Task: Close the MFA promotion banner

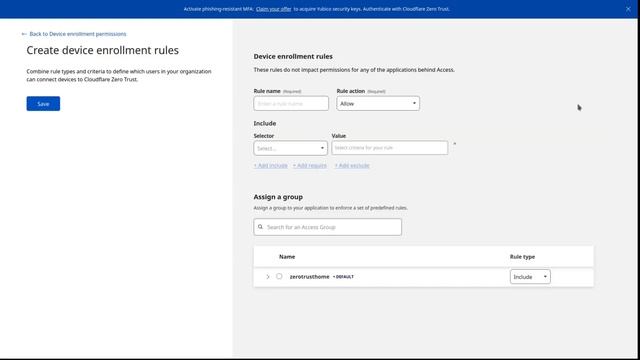Action: [628, 9]
